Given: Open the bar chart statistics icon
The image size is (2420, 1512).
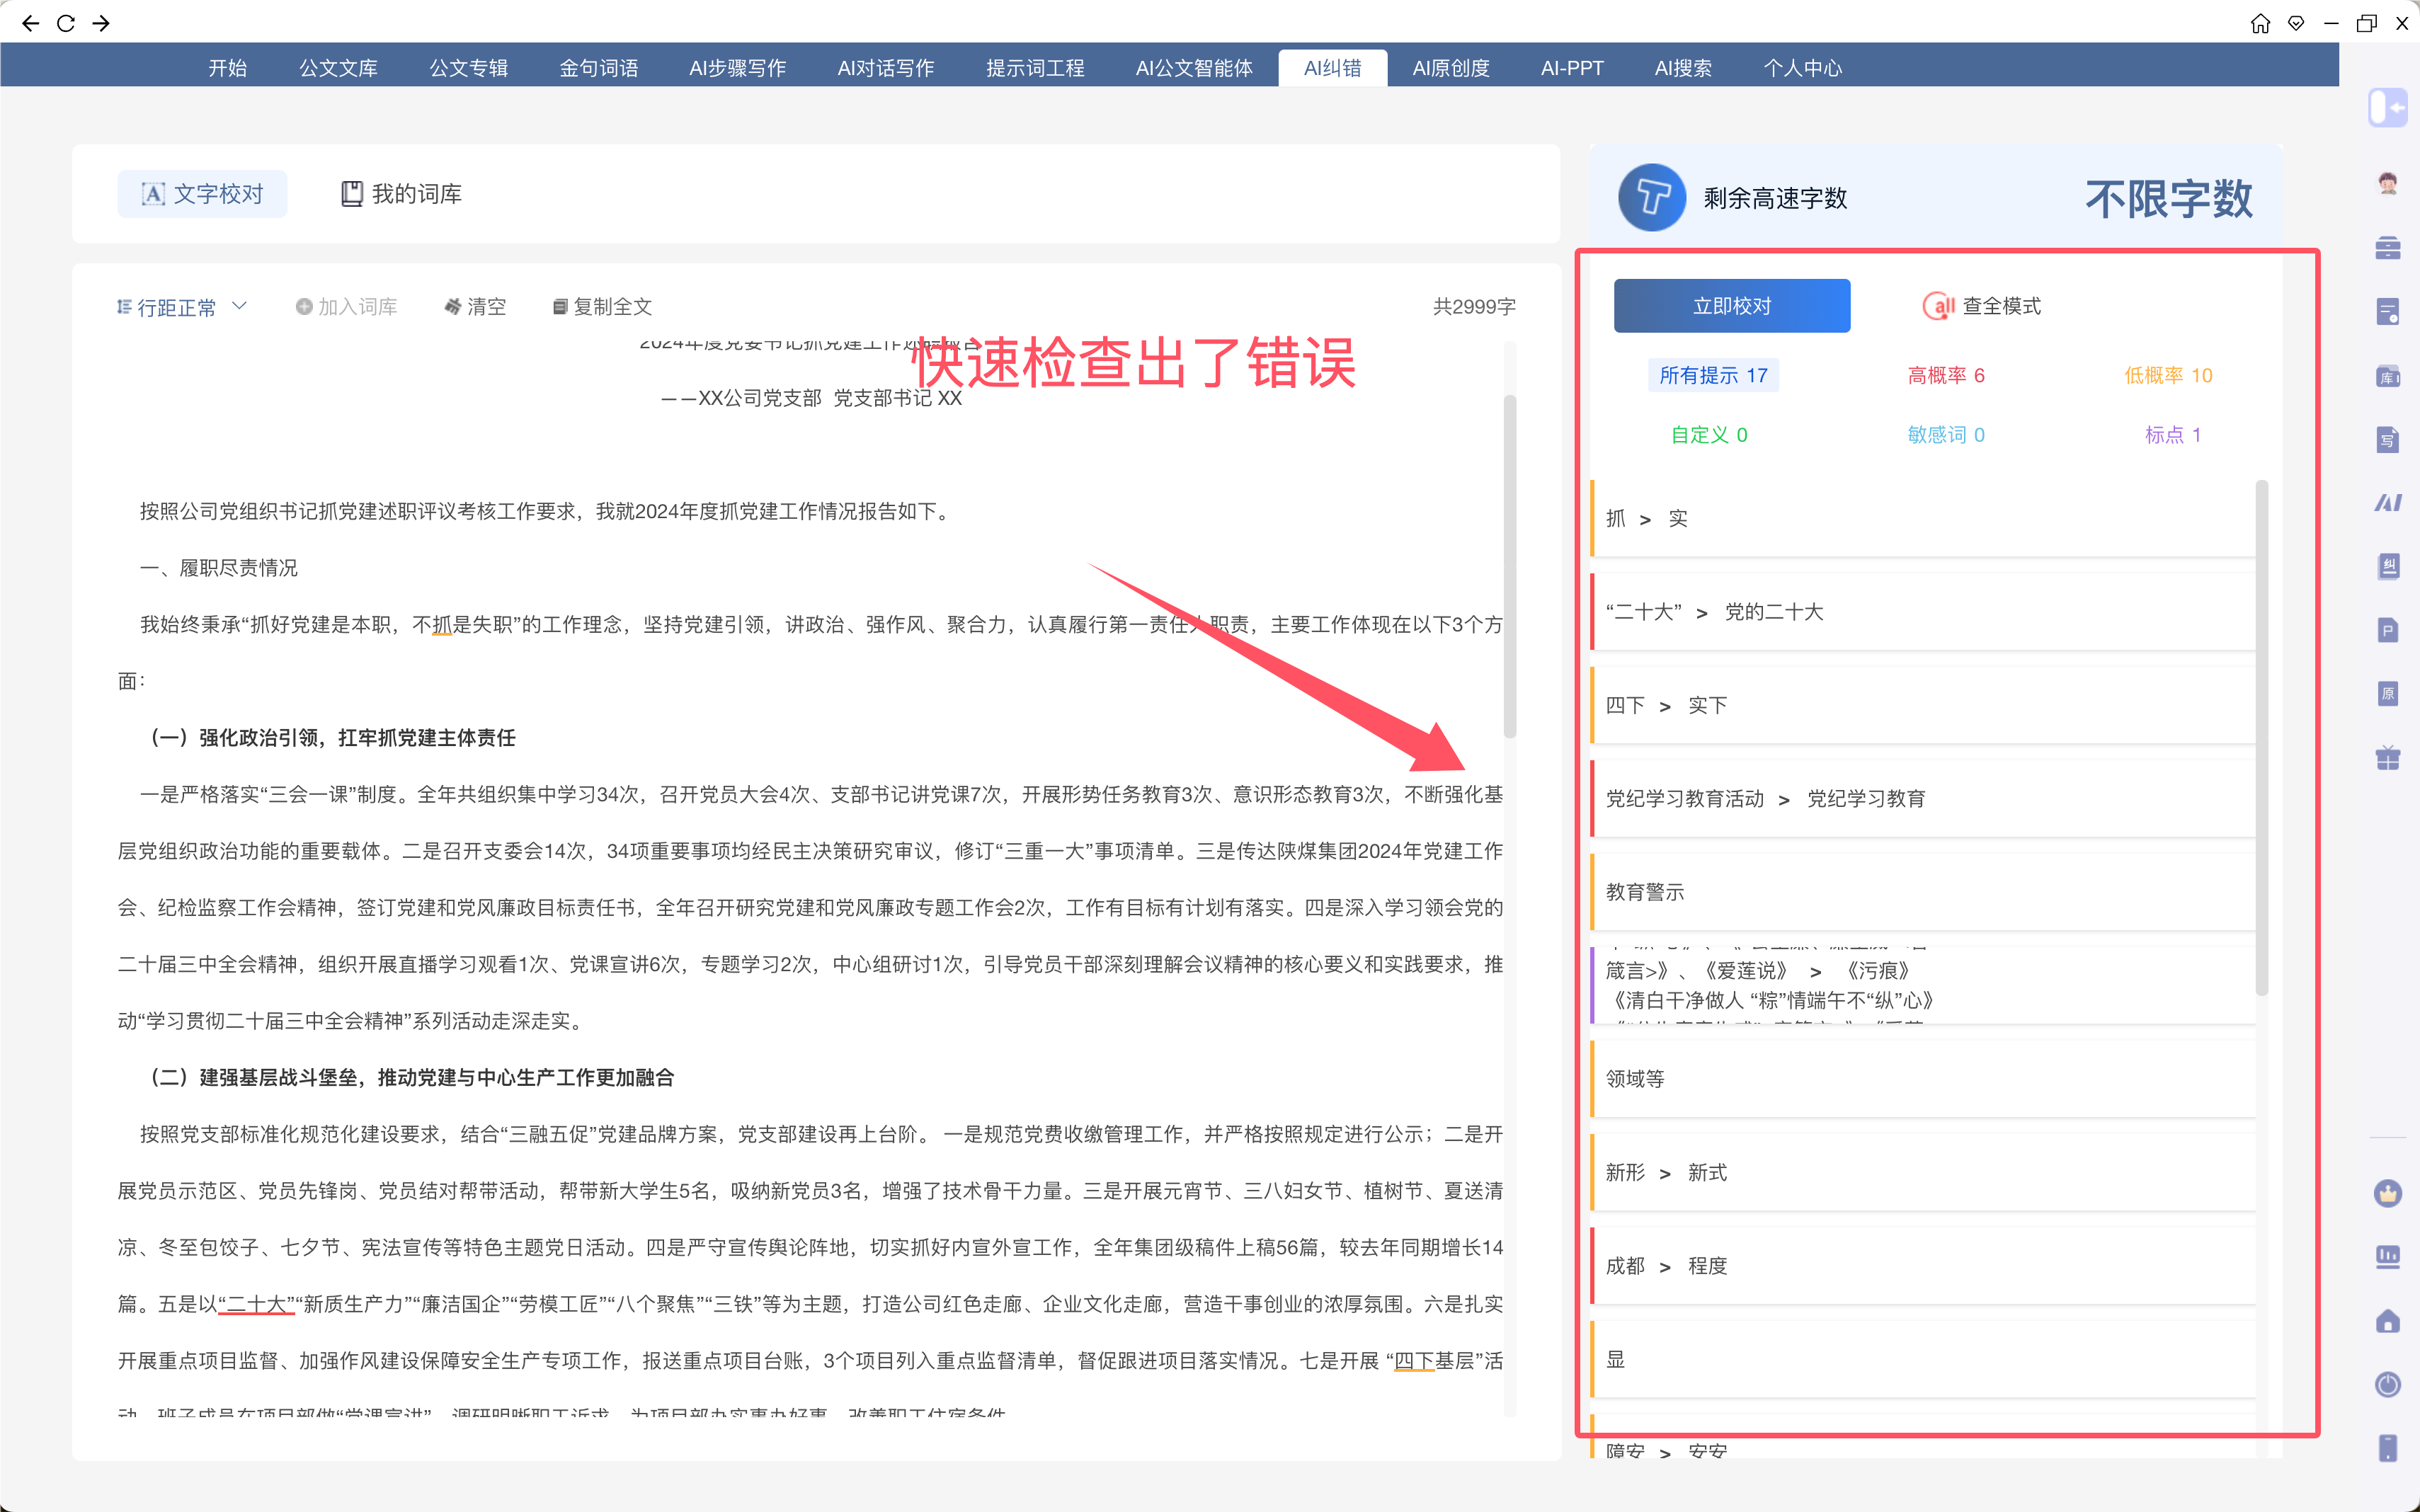Looking at the screenshot, I should [x=2388, y=1257].
